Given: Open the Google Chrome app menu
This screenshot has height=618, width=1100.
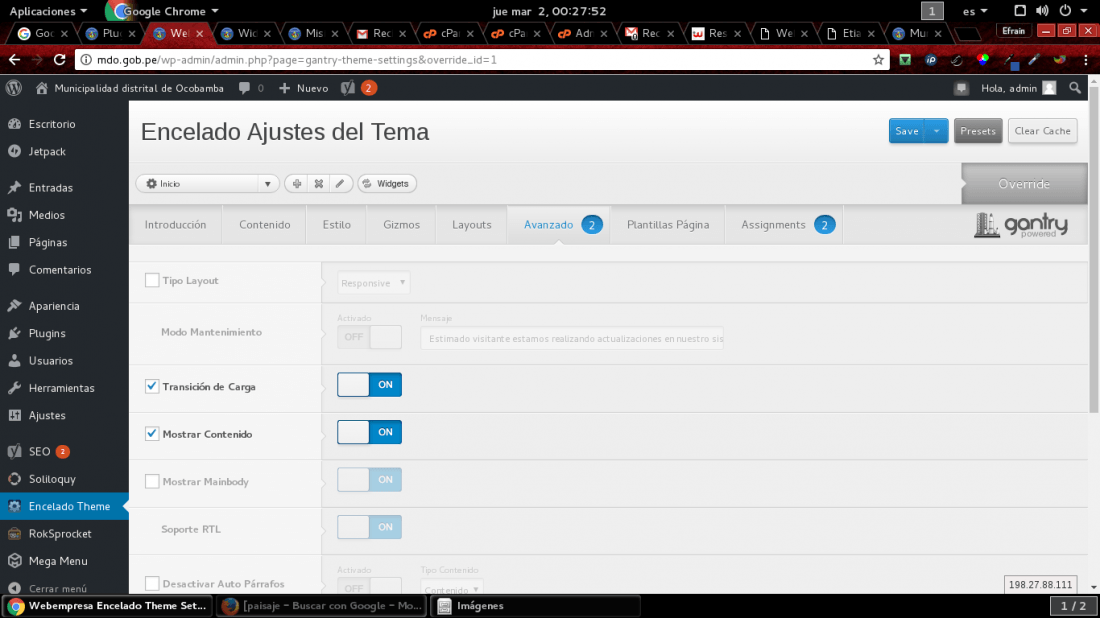Looking at the screenshot, I should [166, 11].
